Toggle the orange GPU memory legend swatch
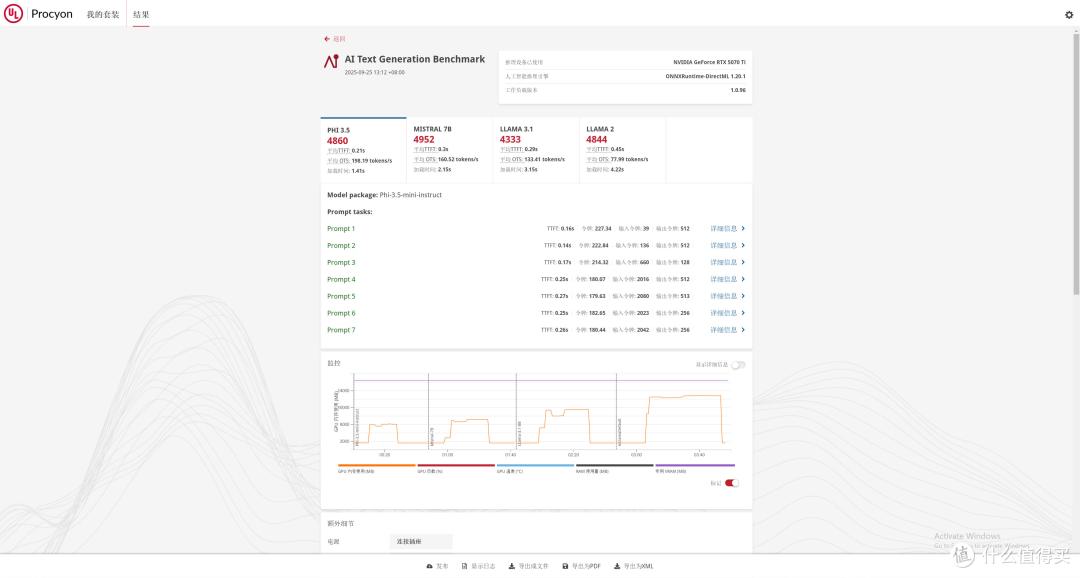 pos(377,466)
